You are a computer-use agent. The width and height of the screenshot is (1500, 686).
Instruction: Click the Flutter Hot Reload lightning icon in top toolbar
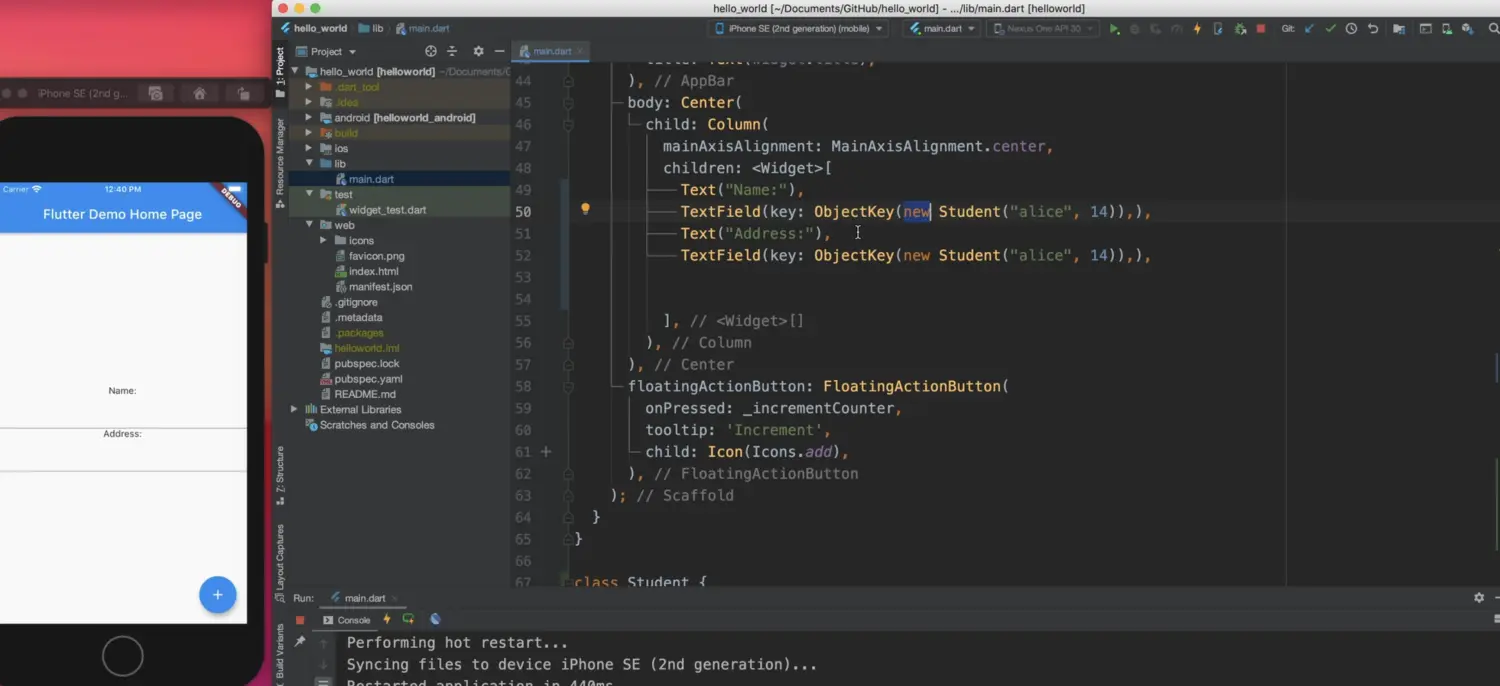click(1197, 29)
